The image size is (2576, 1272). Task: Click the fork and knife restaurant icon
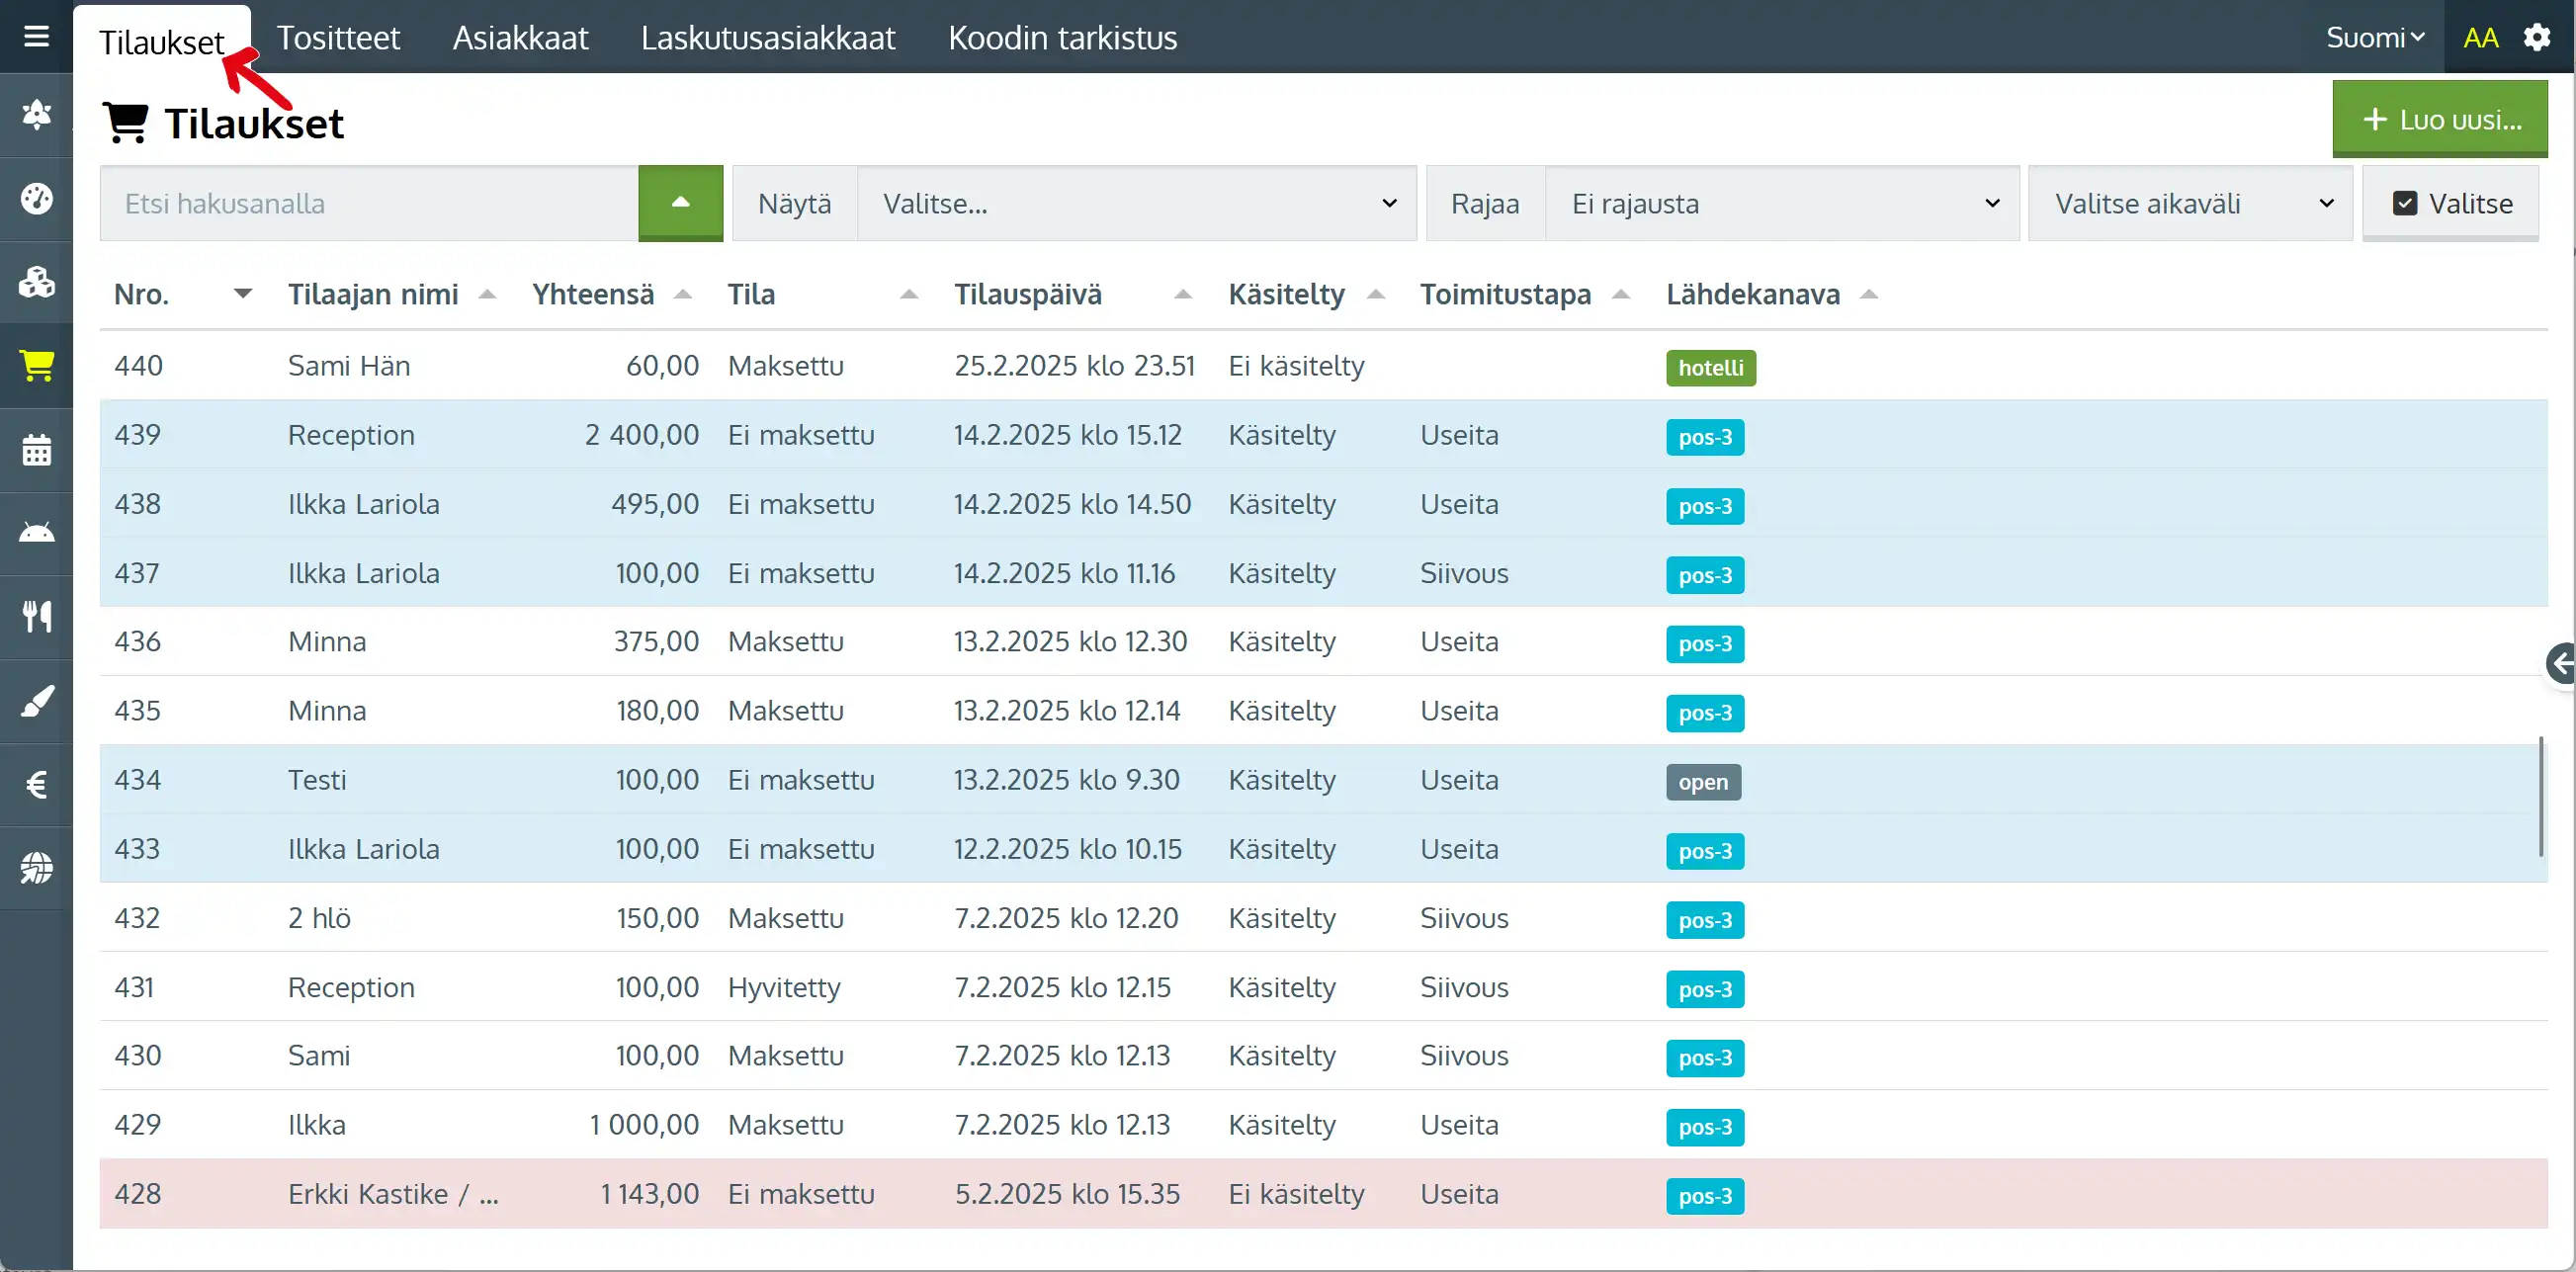36,617
